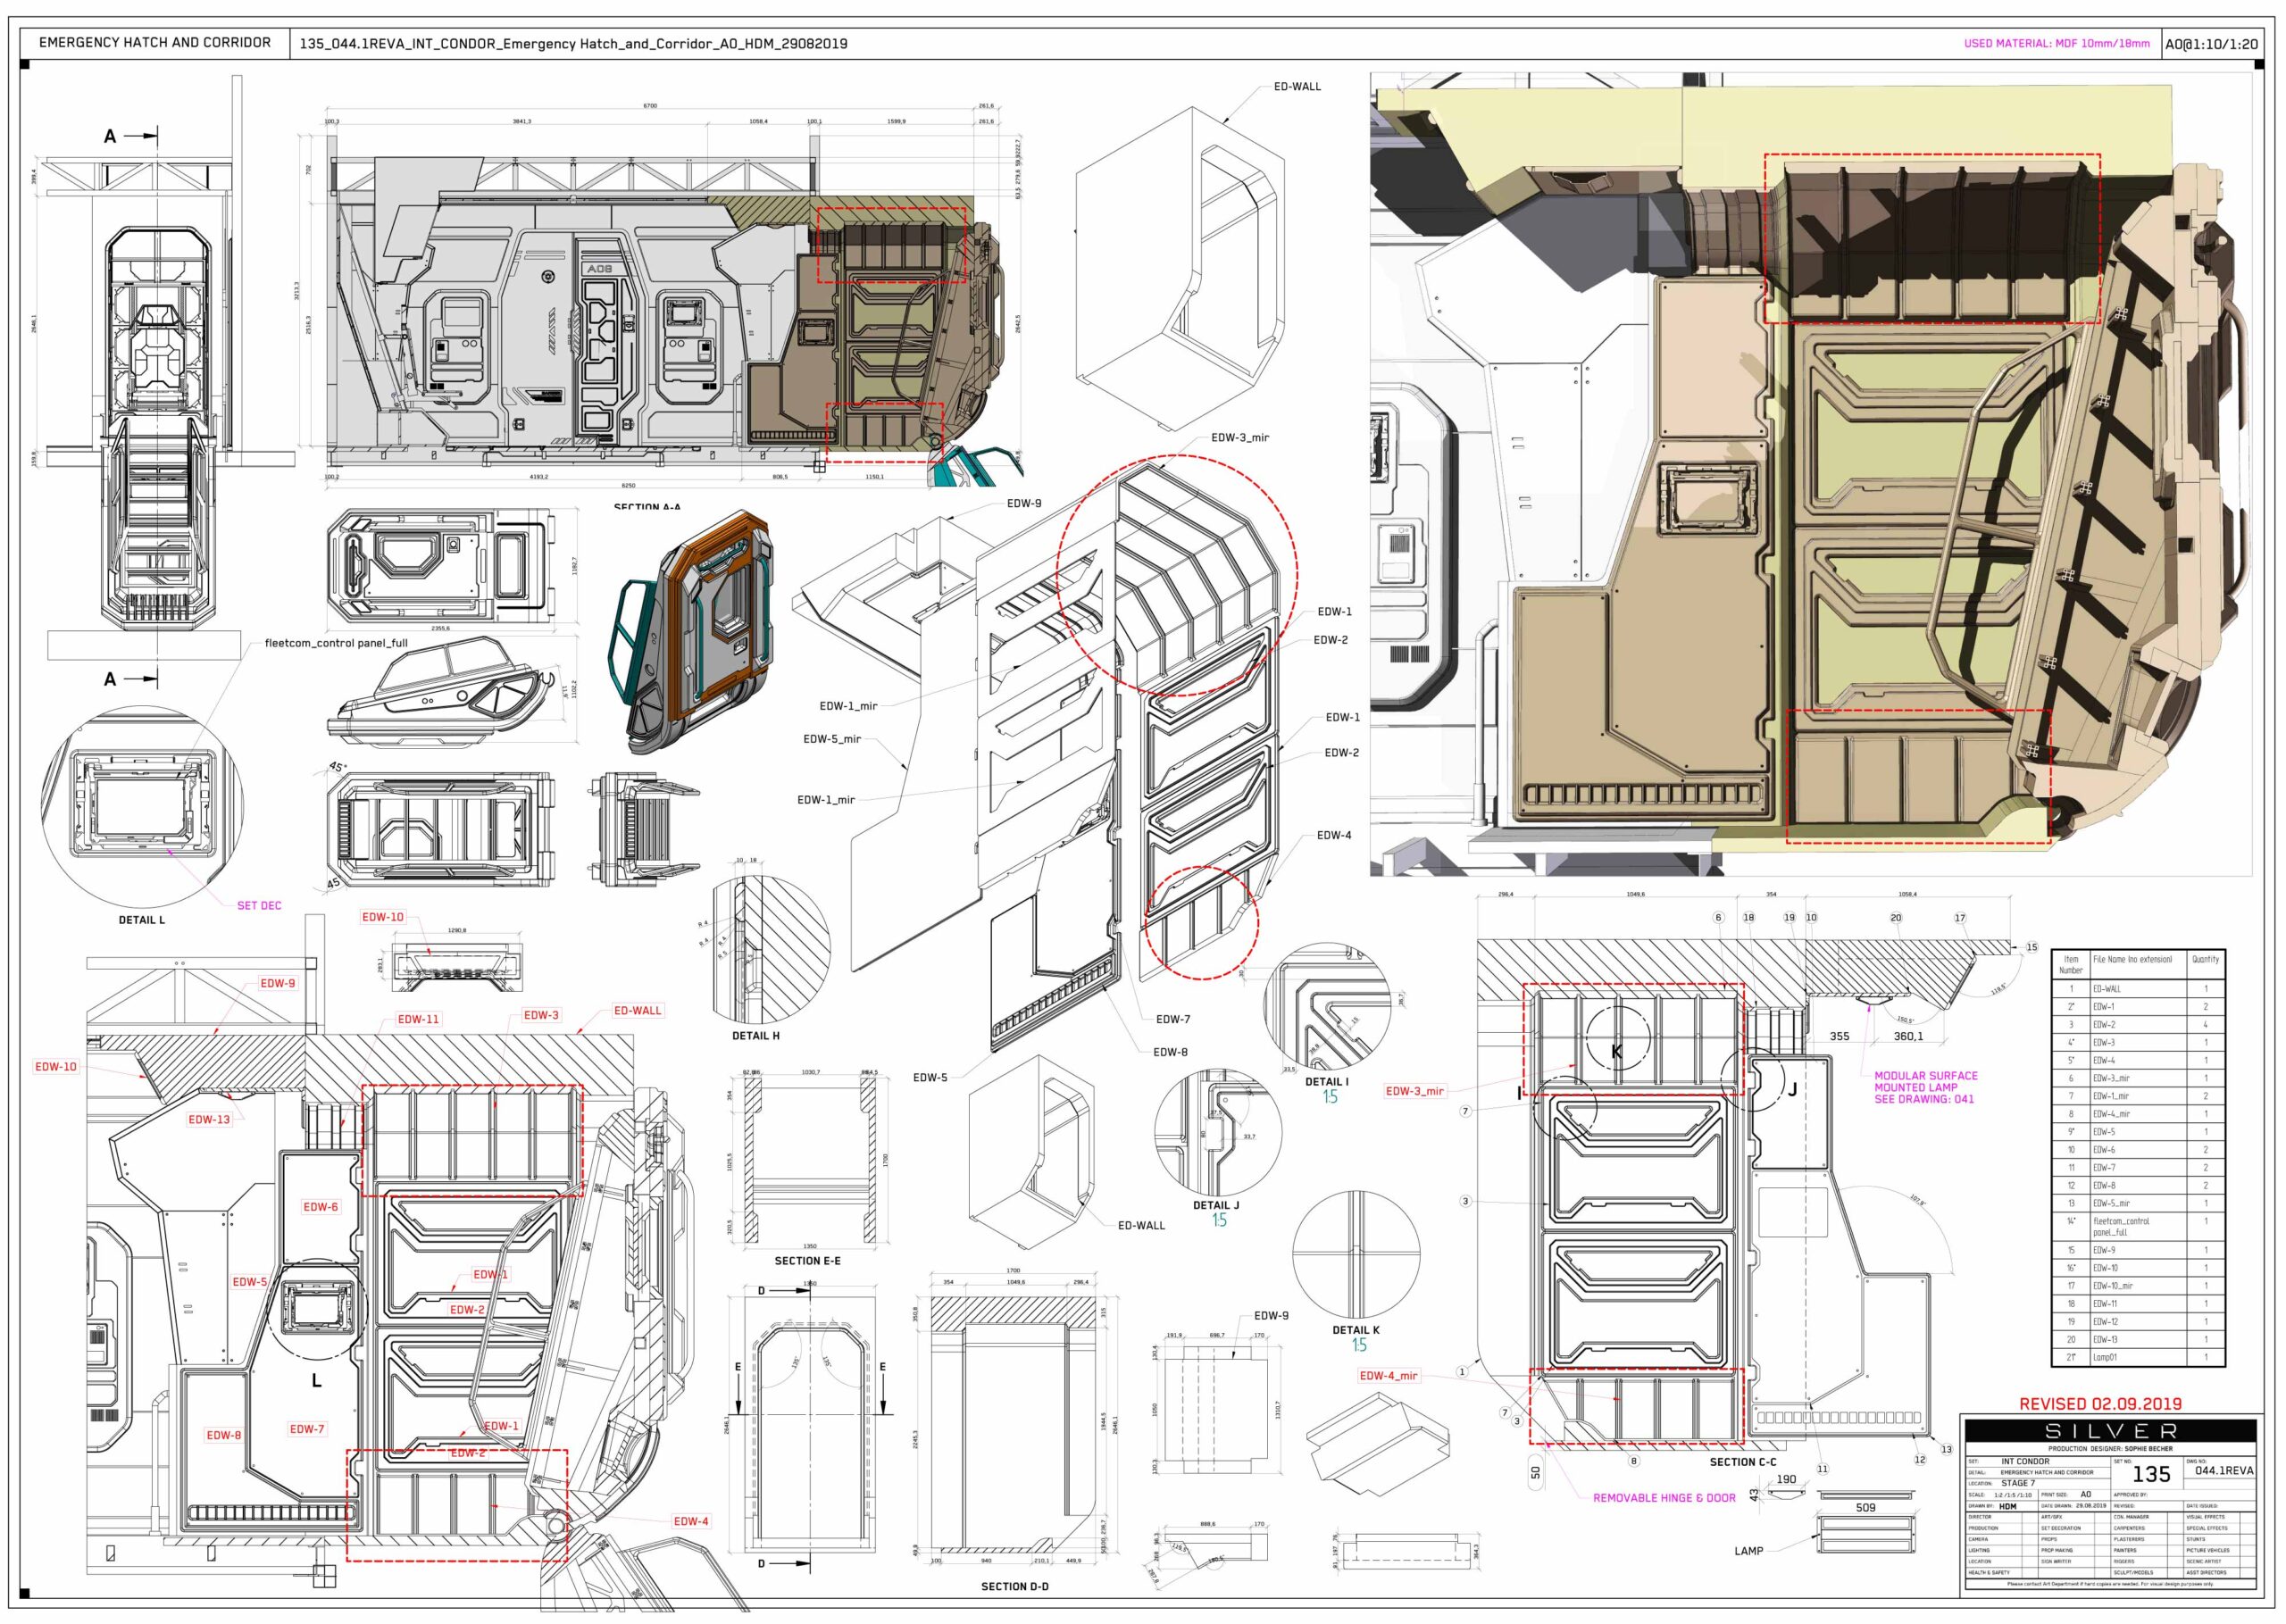Click the "MODULAR SURFACE MOUNTED LAMP" magenta note

pyautogui.click(x=1925, y=1087)
